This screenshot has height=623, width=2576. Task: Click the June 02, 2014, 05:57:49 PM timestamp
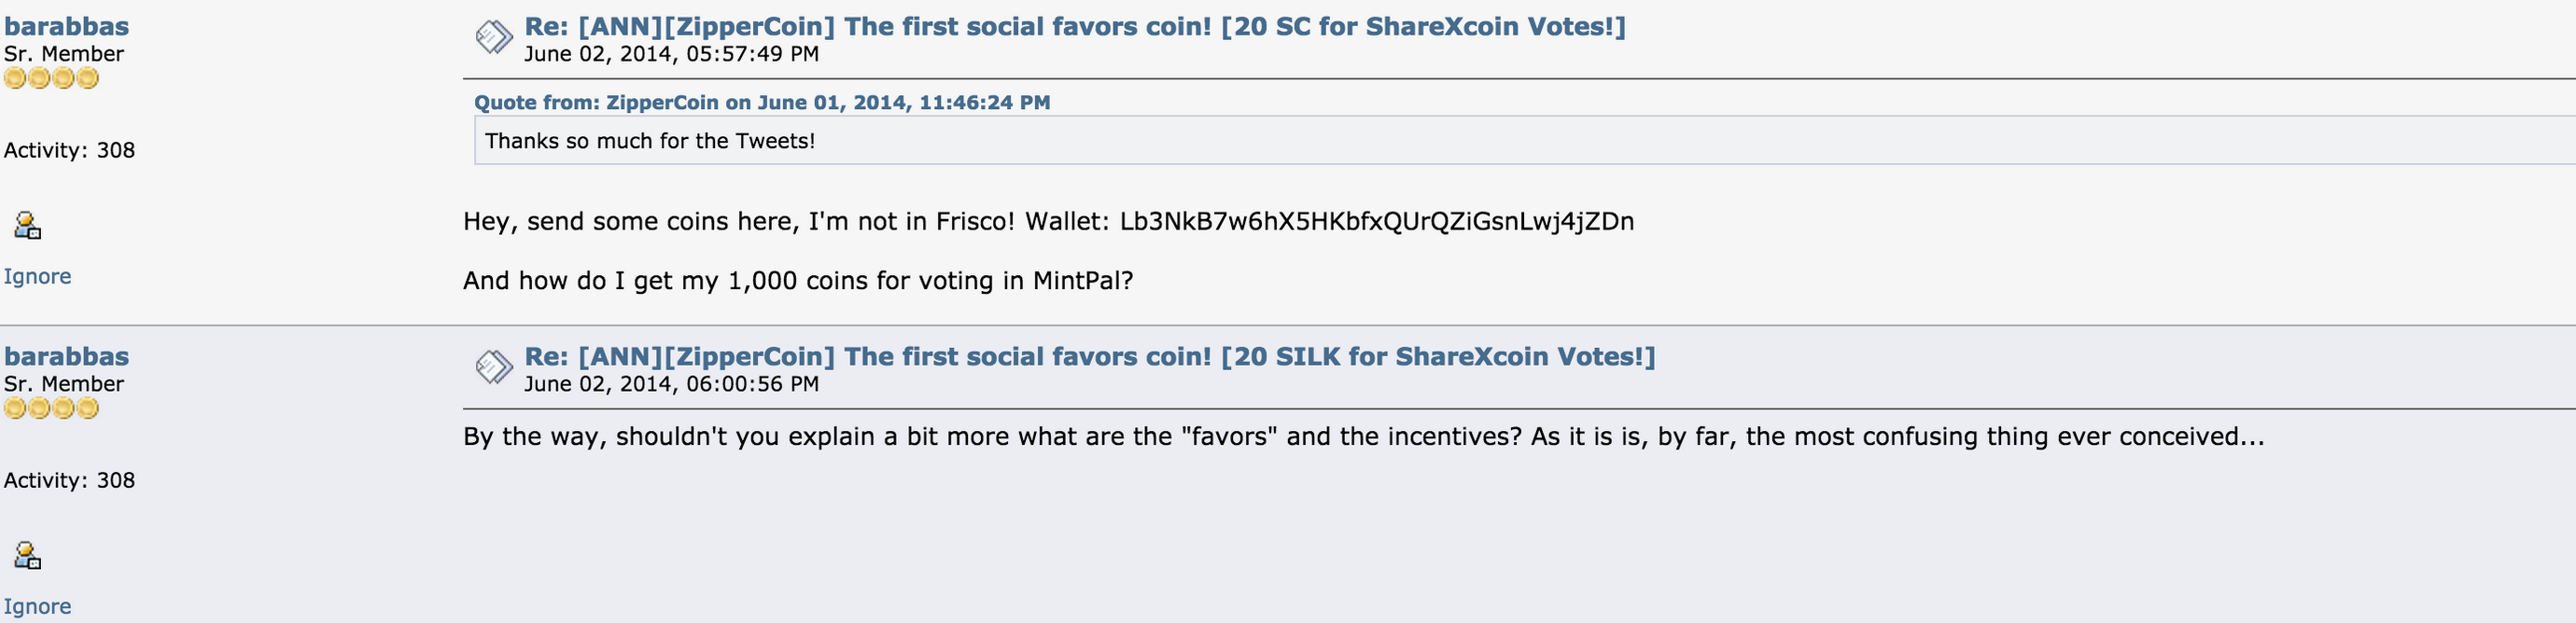(x=671, y=54)
